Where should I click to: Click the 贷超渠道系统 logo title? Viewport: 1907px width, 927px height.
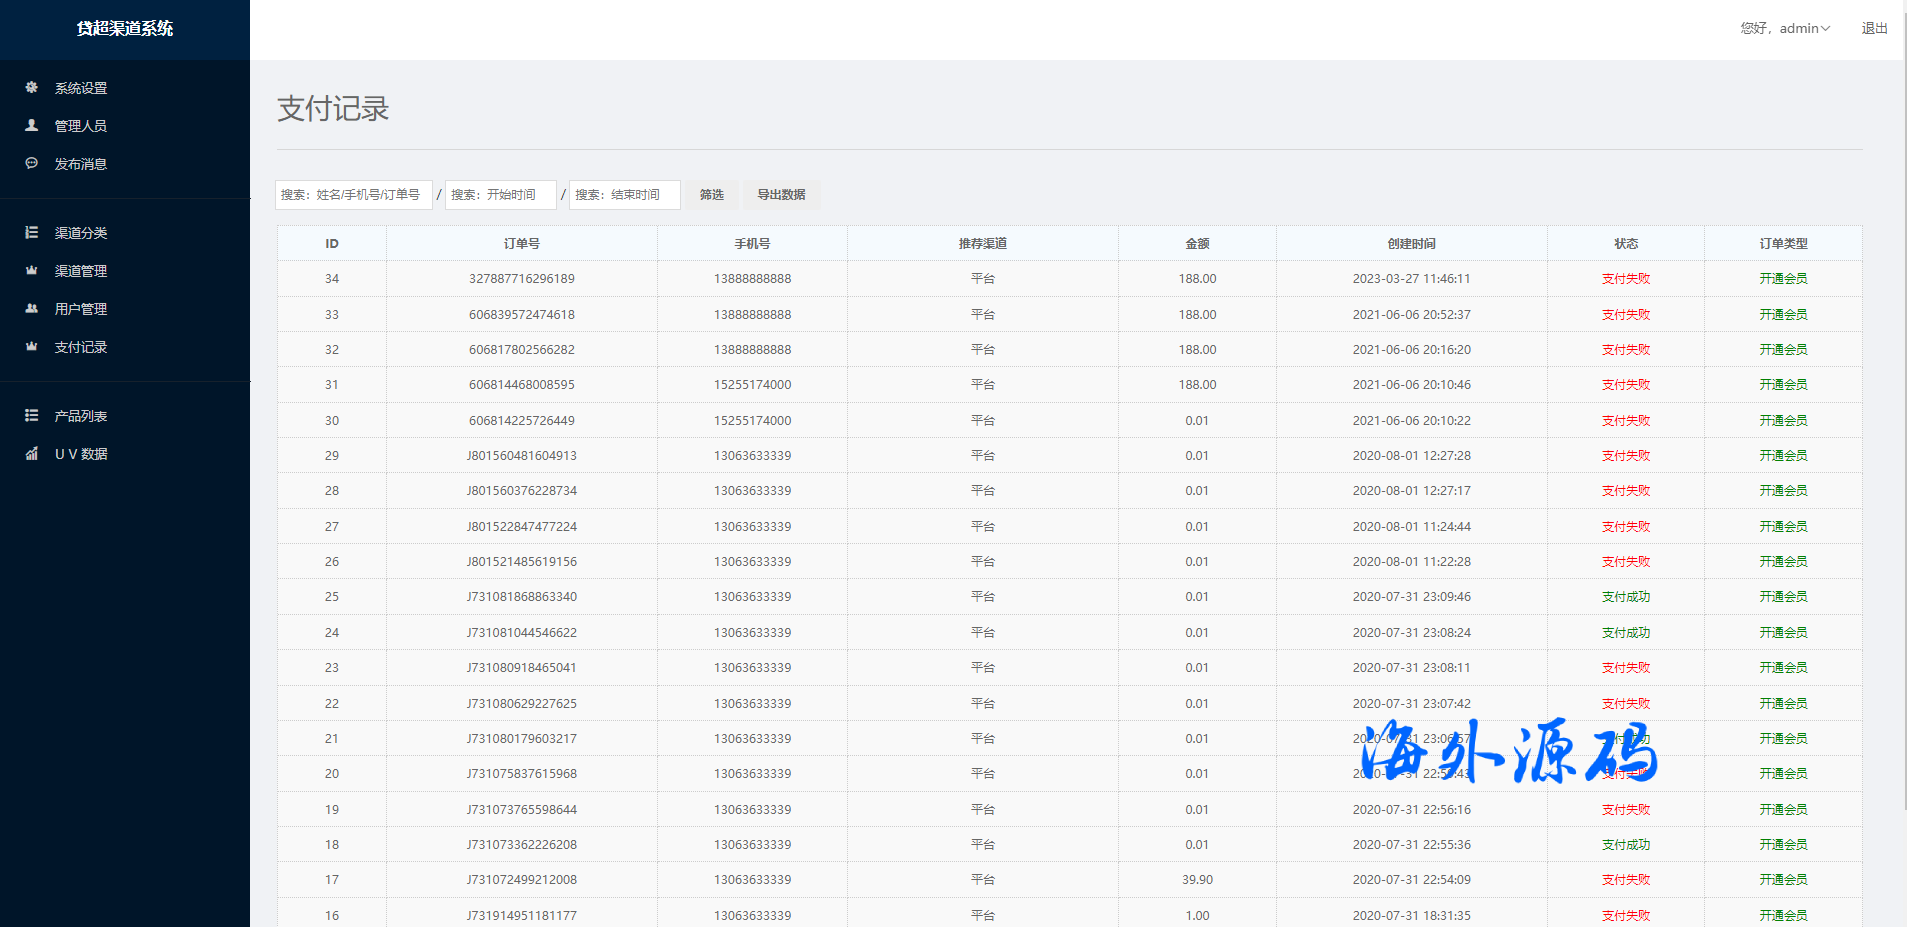[125, 29]
